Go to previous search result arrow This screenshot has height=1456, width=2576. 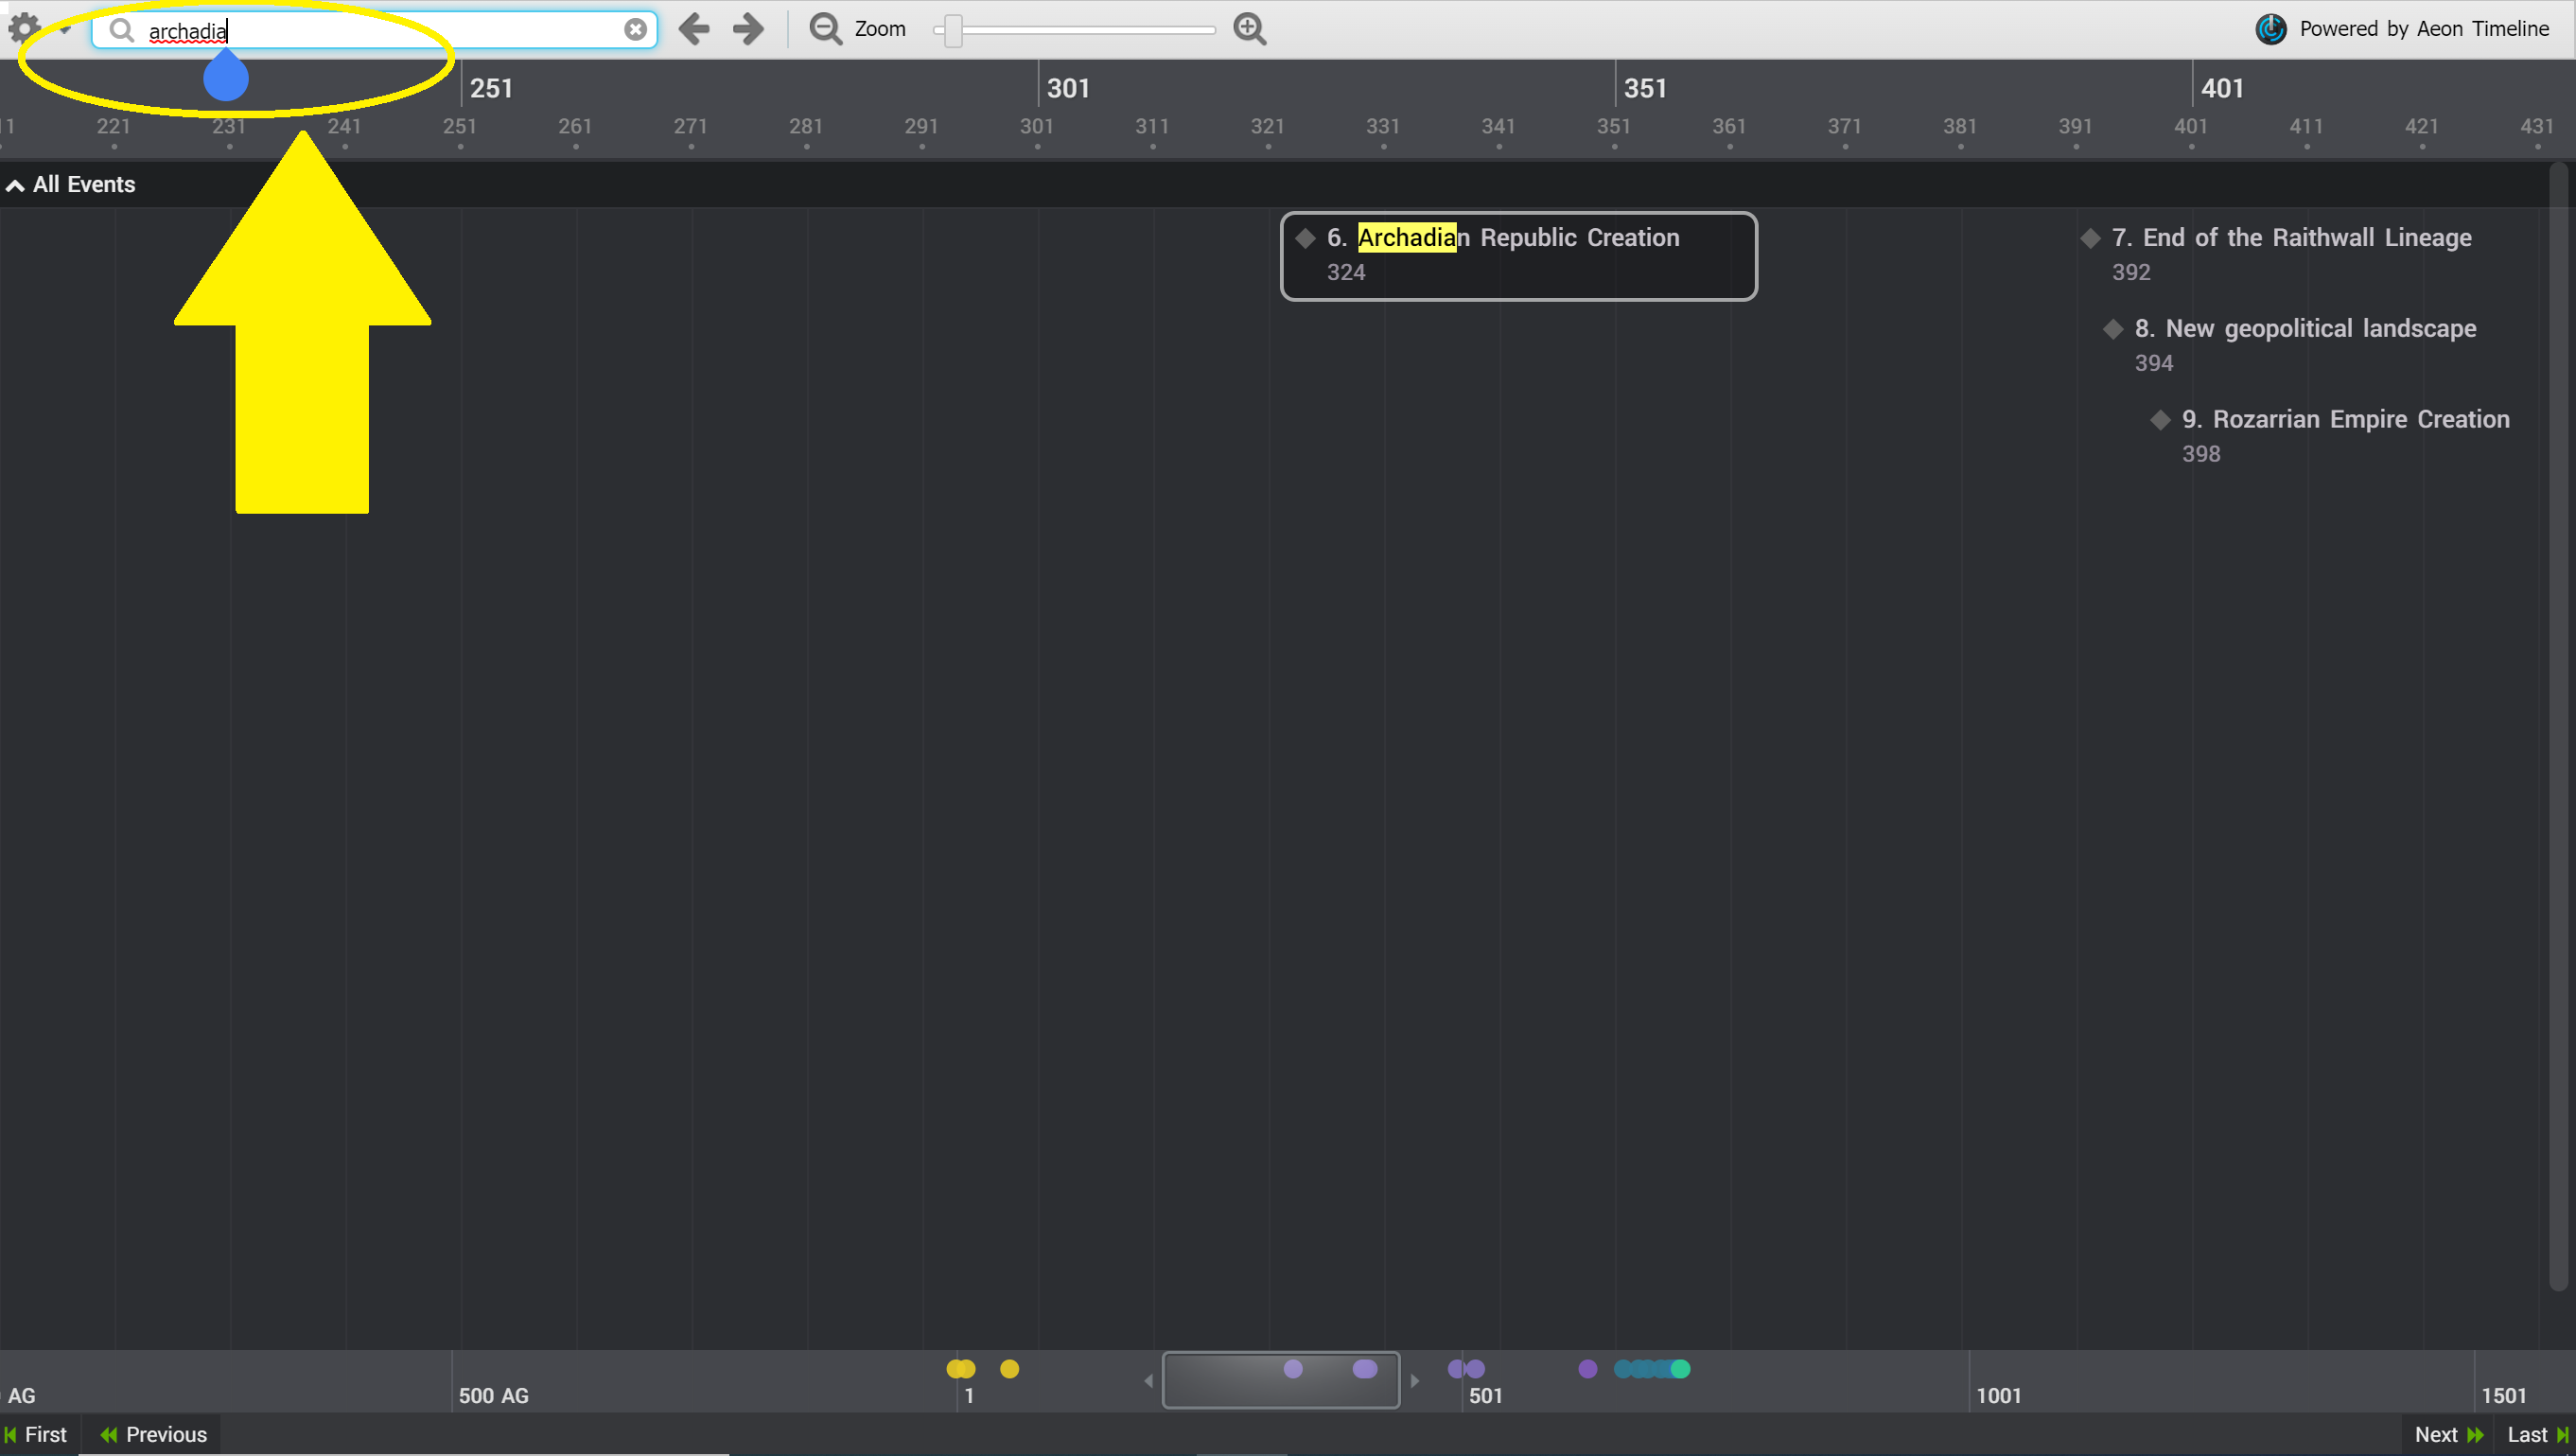[x=694, y=29]
